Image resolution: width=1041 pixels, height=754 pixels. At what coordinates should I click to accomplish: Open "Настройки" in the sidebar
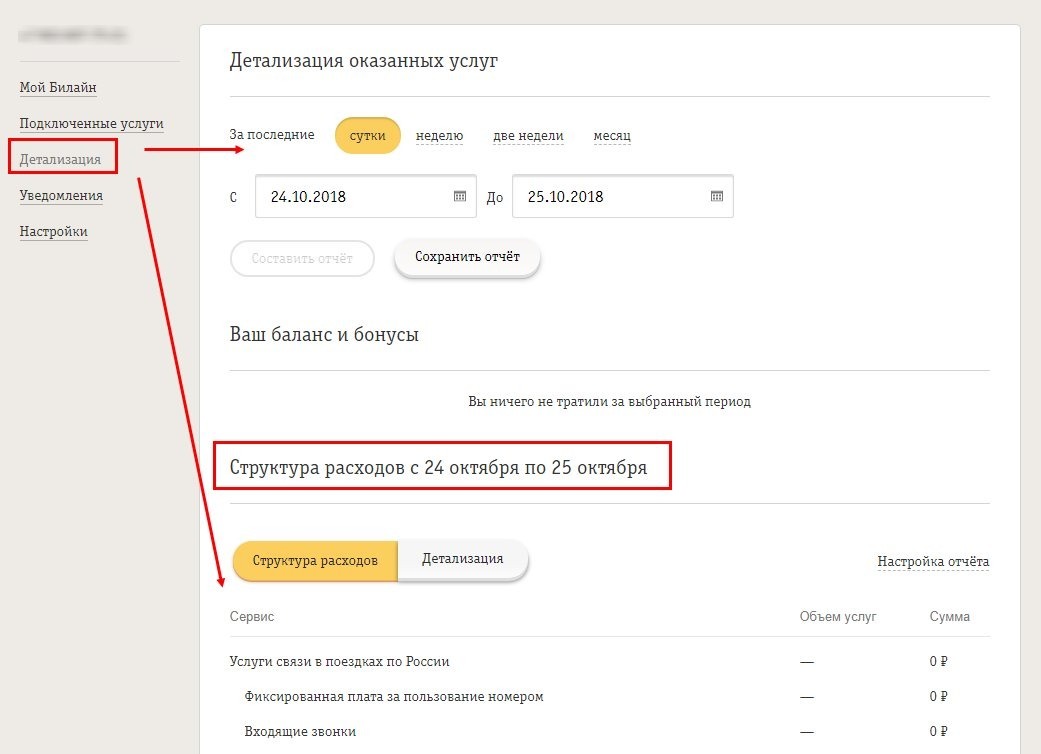[53, 231]
